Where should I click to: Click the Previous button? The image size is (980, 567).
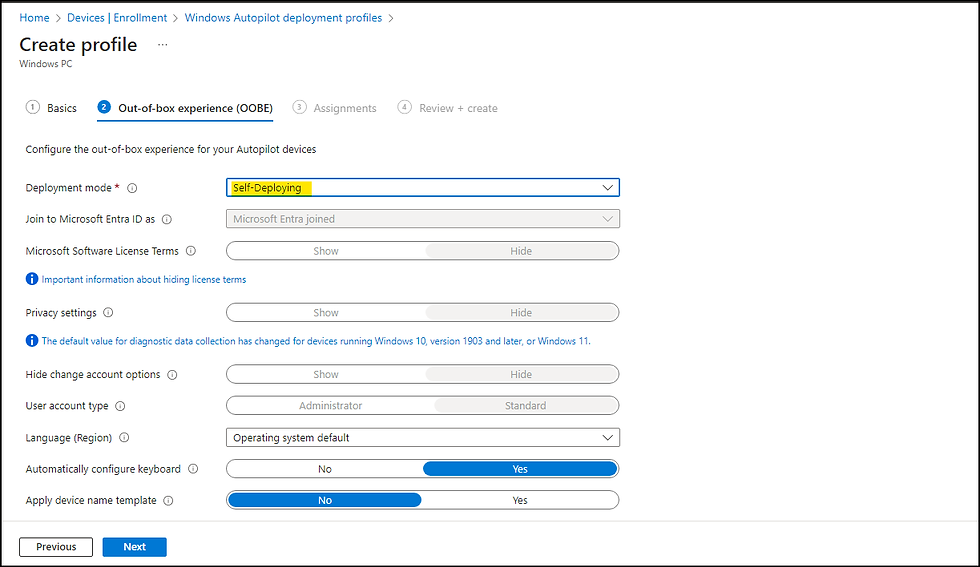pyautogui.click(x=56, y=547)
